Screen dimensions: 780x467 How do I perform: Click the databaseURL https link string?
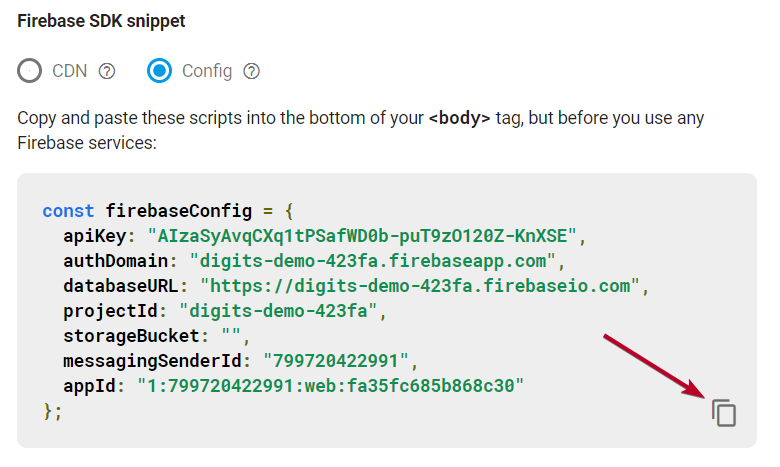420,286
